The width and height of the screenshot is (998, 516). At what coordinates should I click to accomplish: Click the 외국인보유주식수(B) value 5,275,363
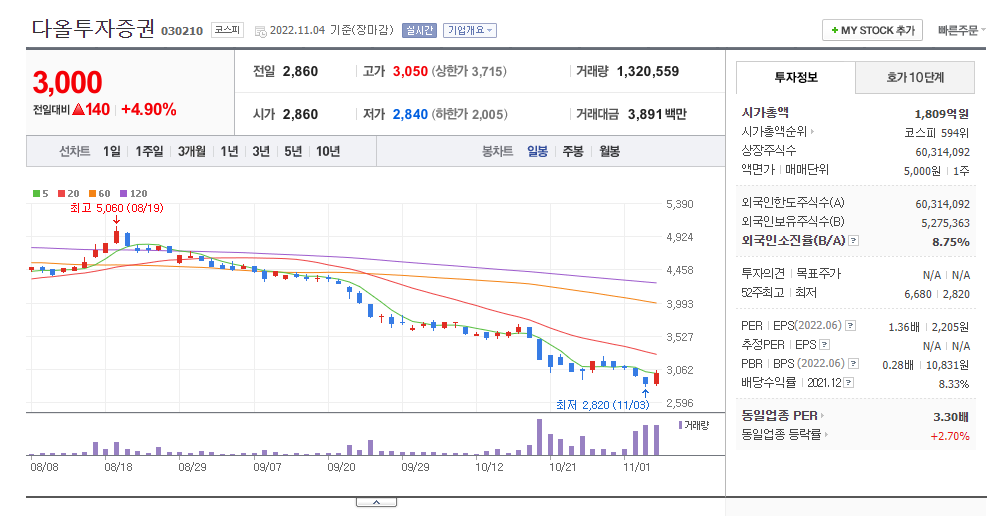pyautogui.click(x=945, y=223)
